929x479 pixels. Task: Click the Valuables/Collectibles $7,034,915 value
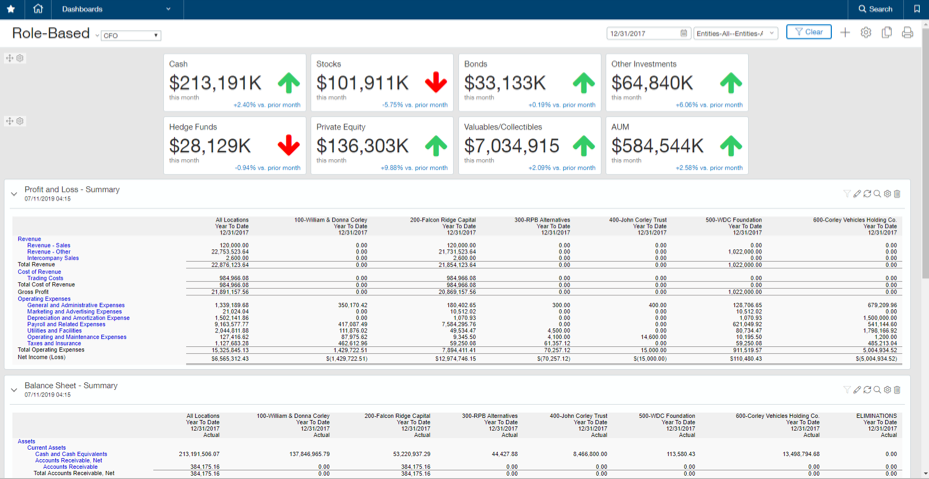(511, 146)
